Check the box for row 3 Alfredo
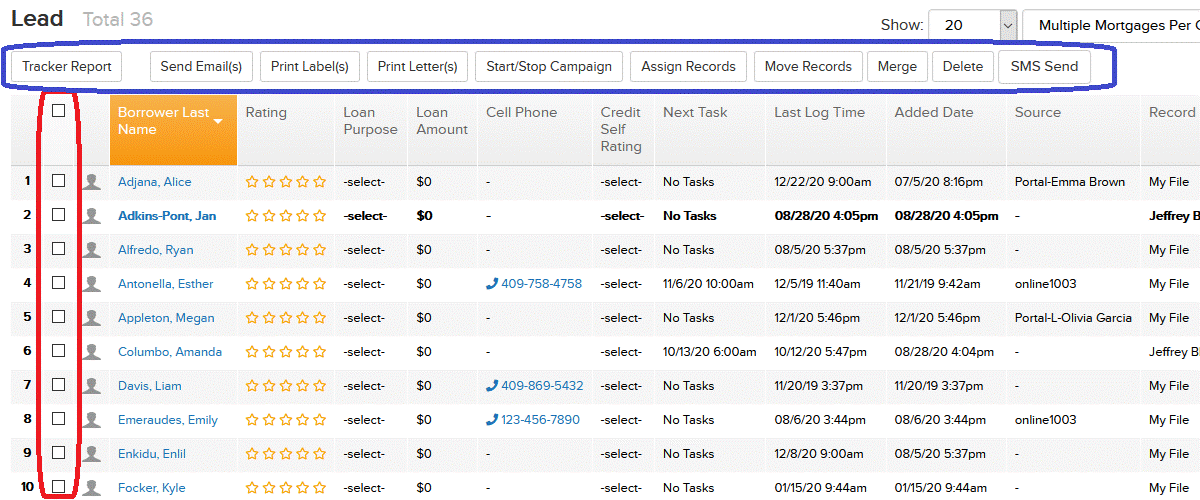Screen dimensions: 1200x500 59,249
